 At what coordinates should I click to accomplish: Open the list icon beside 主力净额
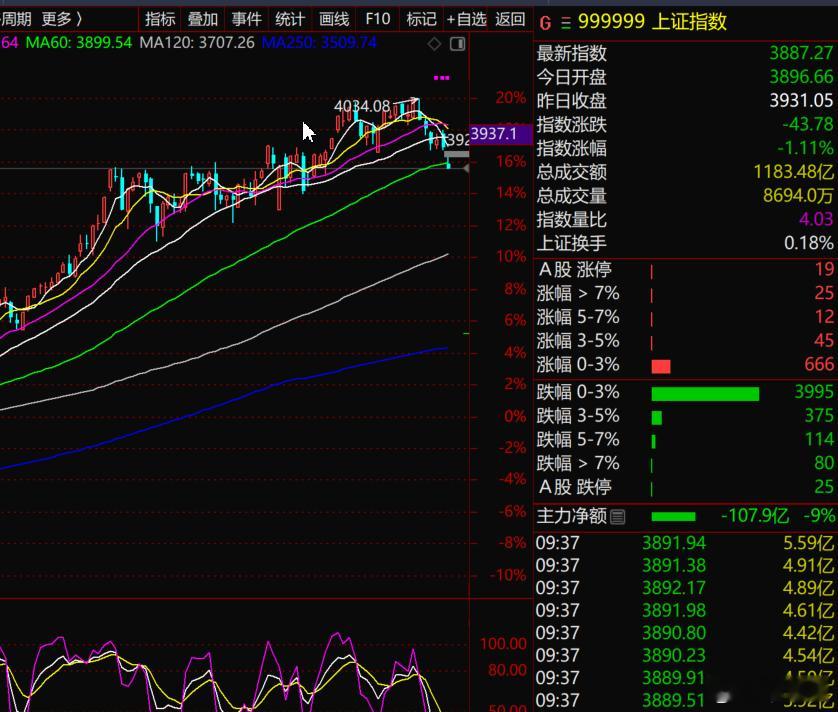617,517
